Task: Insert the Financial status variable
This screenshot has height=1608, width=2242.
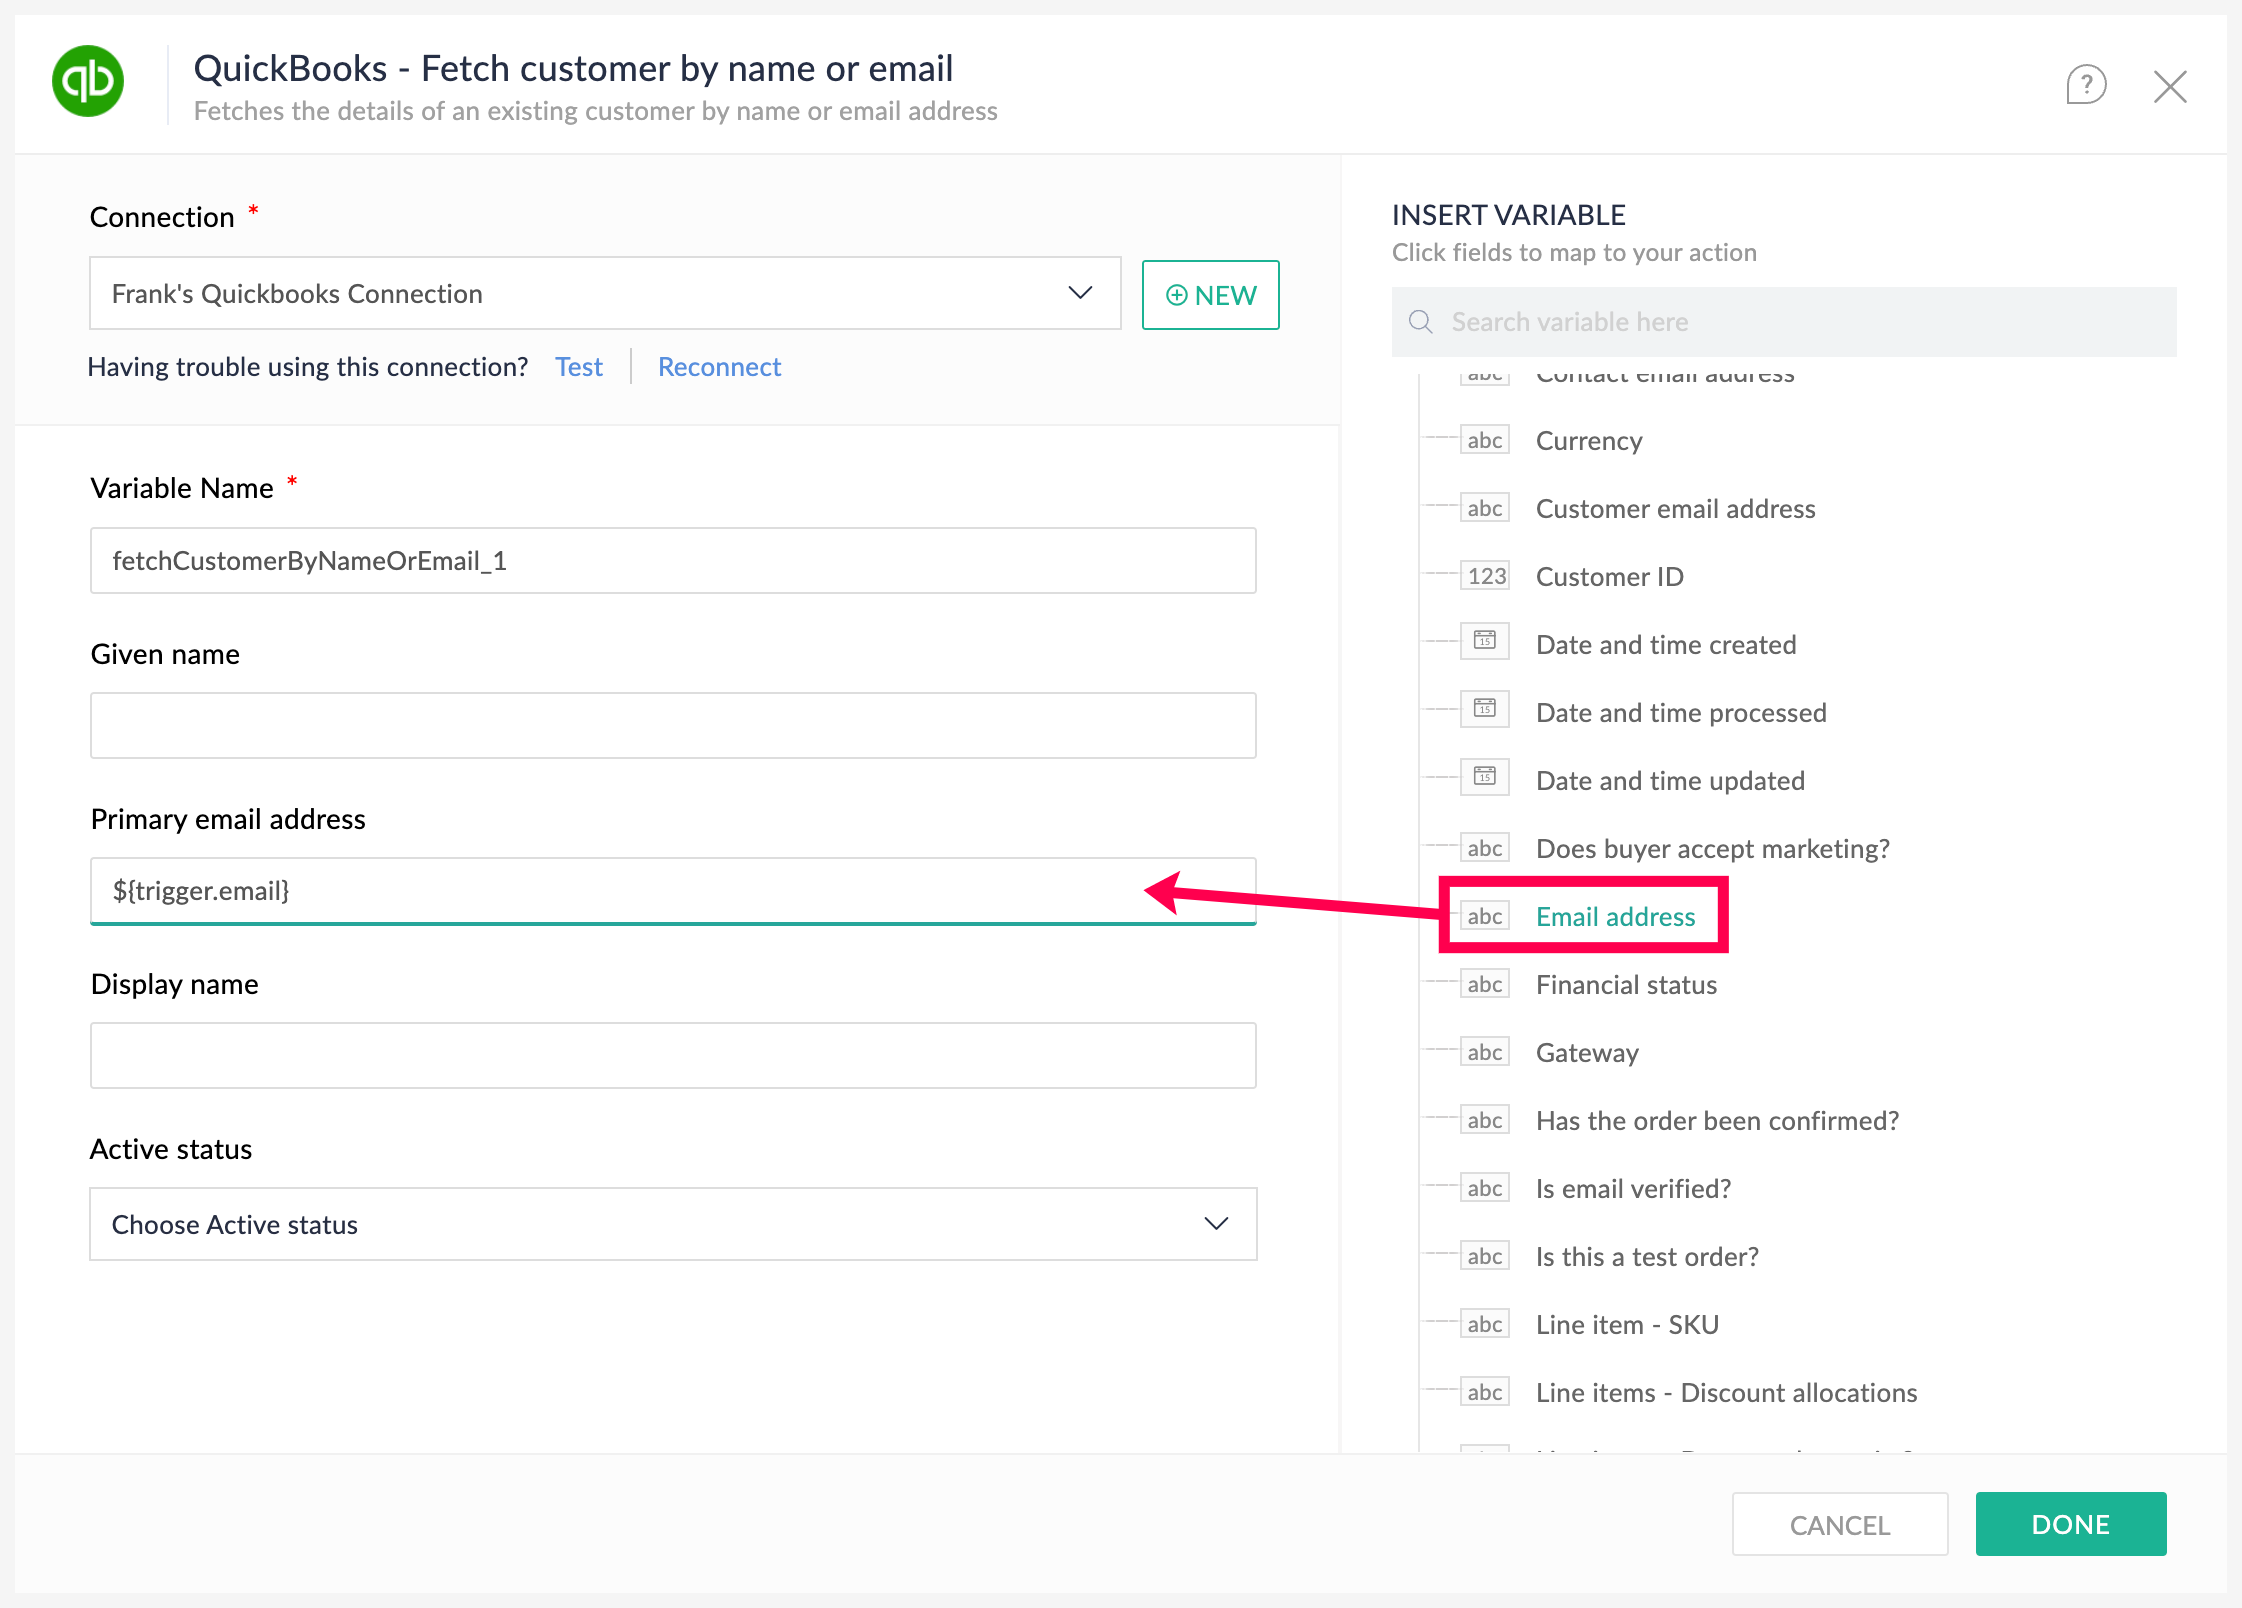Action: click(x=1626, y=985)
